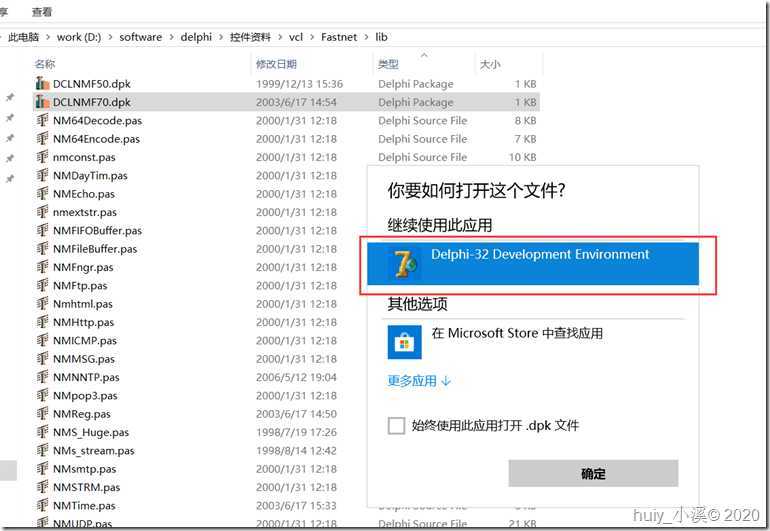
Task: Click Delphi Source File type of NM64Encode.pas
Action: tap(422, 139)
